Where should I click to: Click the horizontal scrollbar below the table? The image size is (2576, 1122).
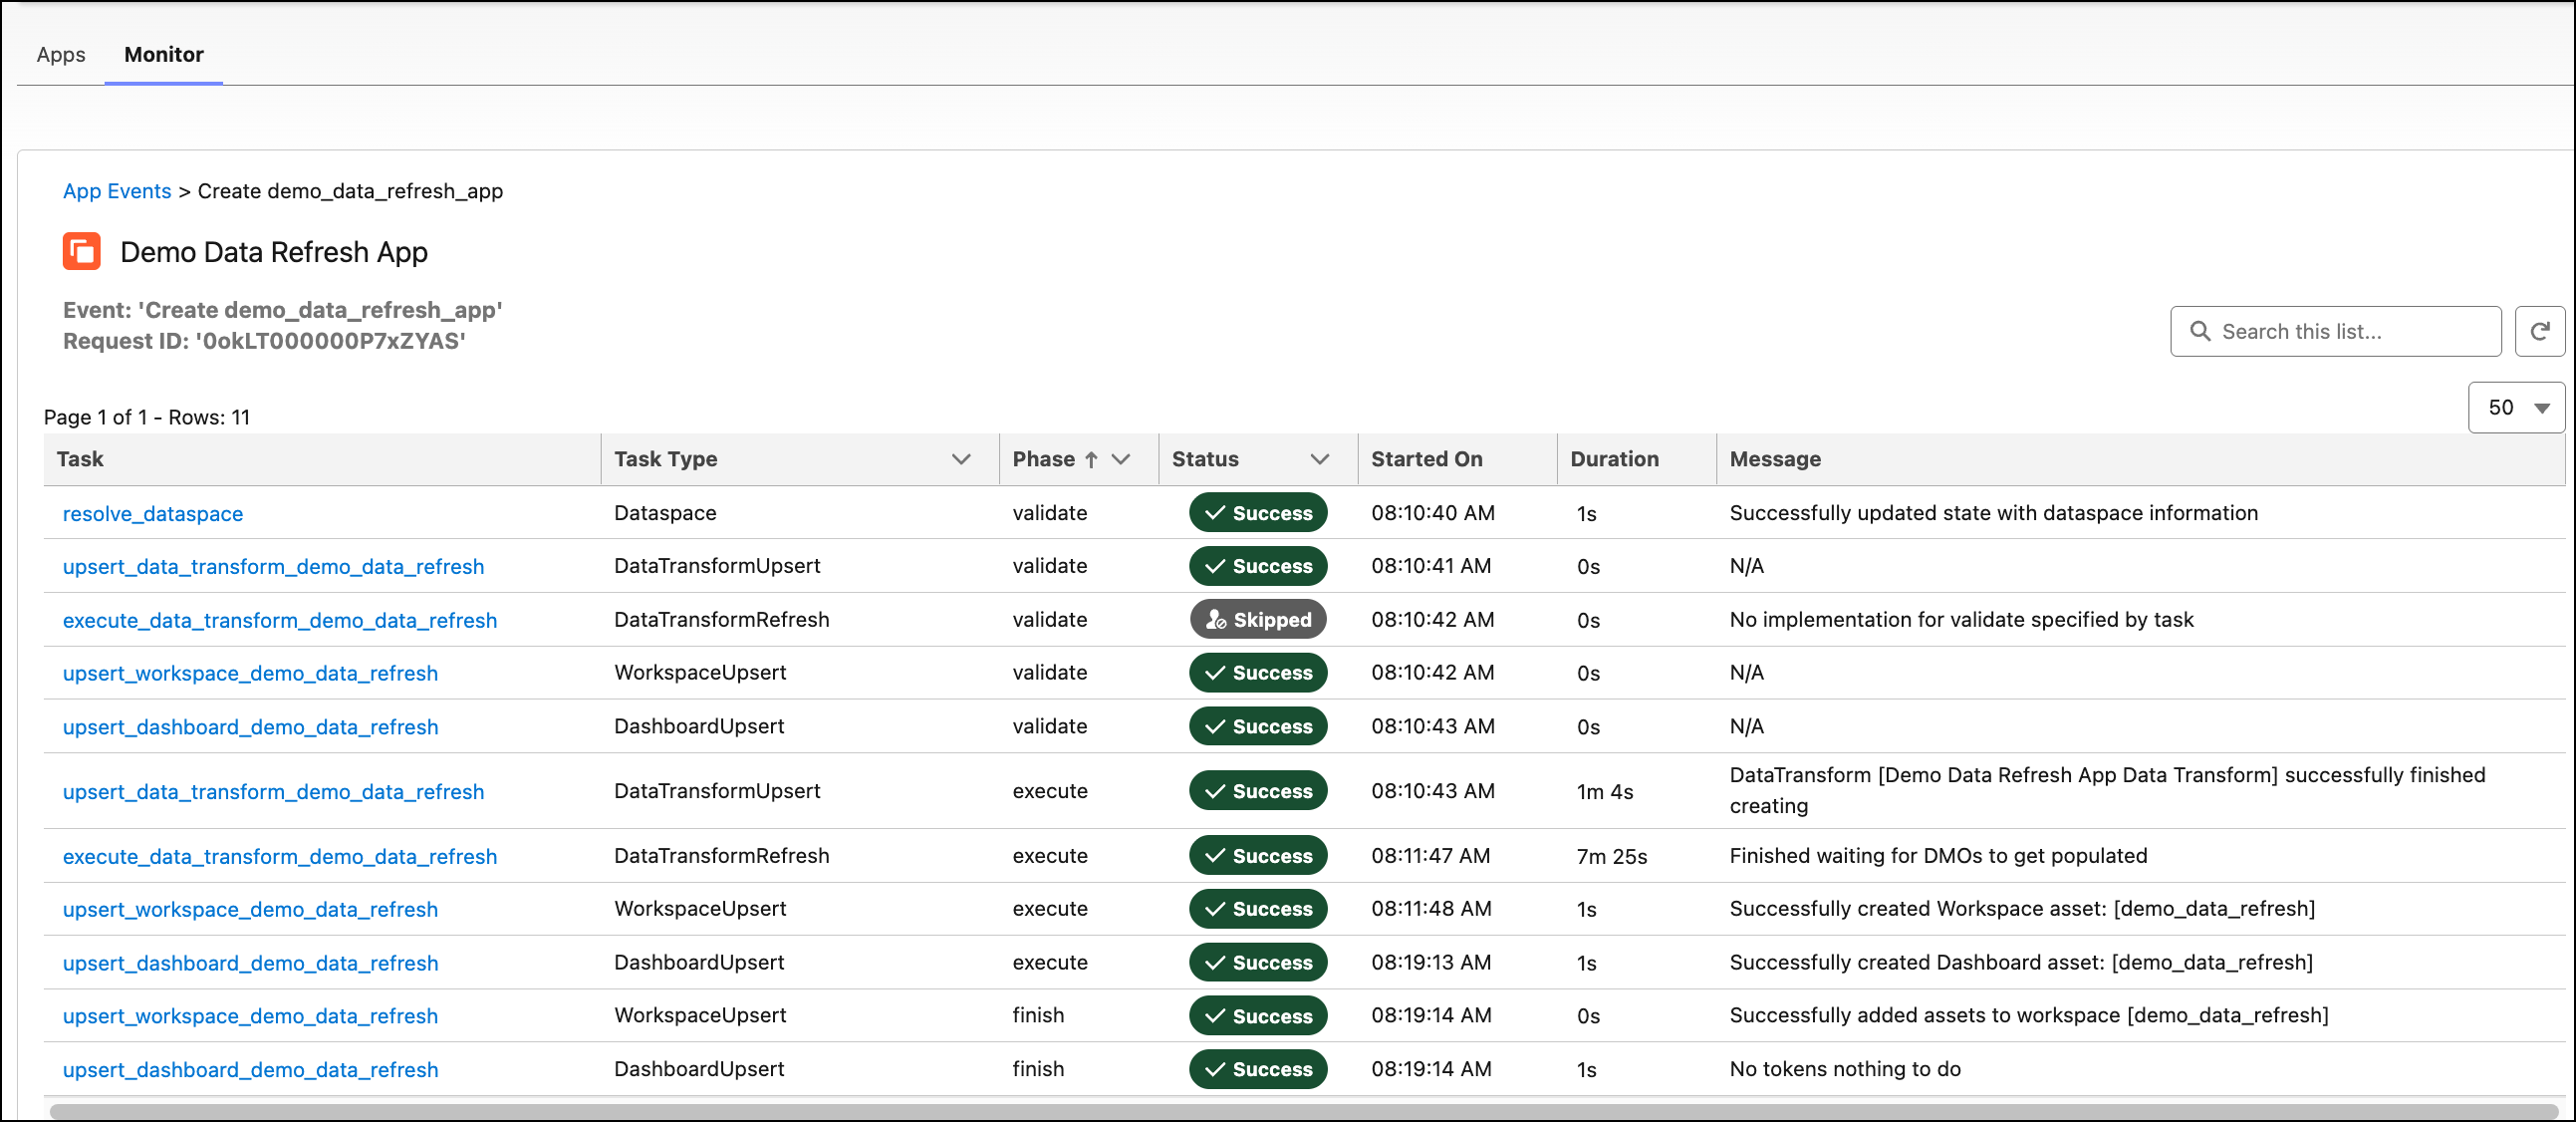[1303, 1111]
